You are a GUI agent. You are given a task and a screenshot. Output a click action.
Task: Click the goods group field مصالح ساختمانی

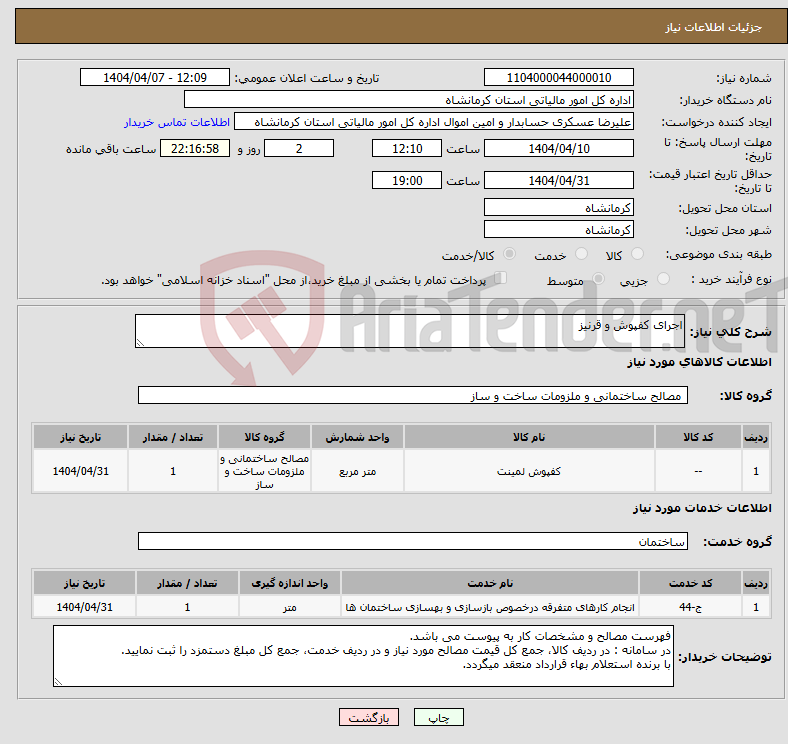413,395
